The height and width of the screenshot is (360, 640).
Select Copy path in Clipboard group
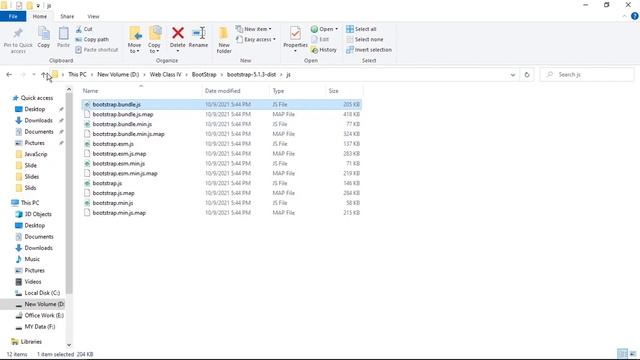click(x=92, y=40)
